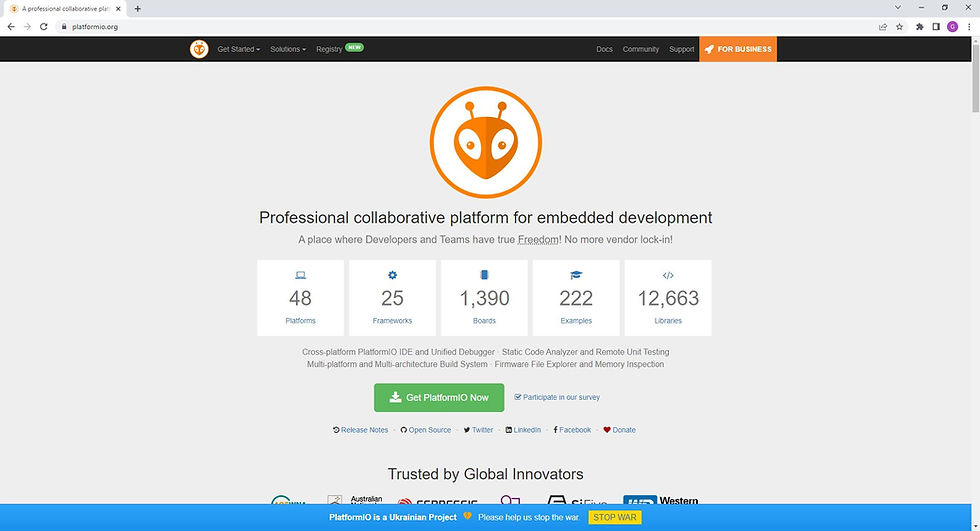This screenshot has height=531, width=980.
Task: Click the FOR BUSINESS button
Action: pyautogui.click(x=738, y=49)
